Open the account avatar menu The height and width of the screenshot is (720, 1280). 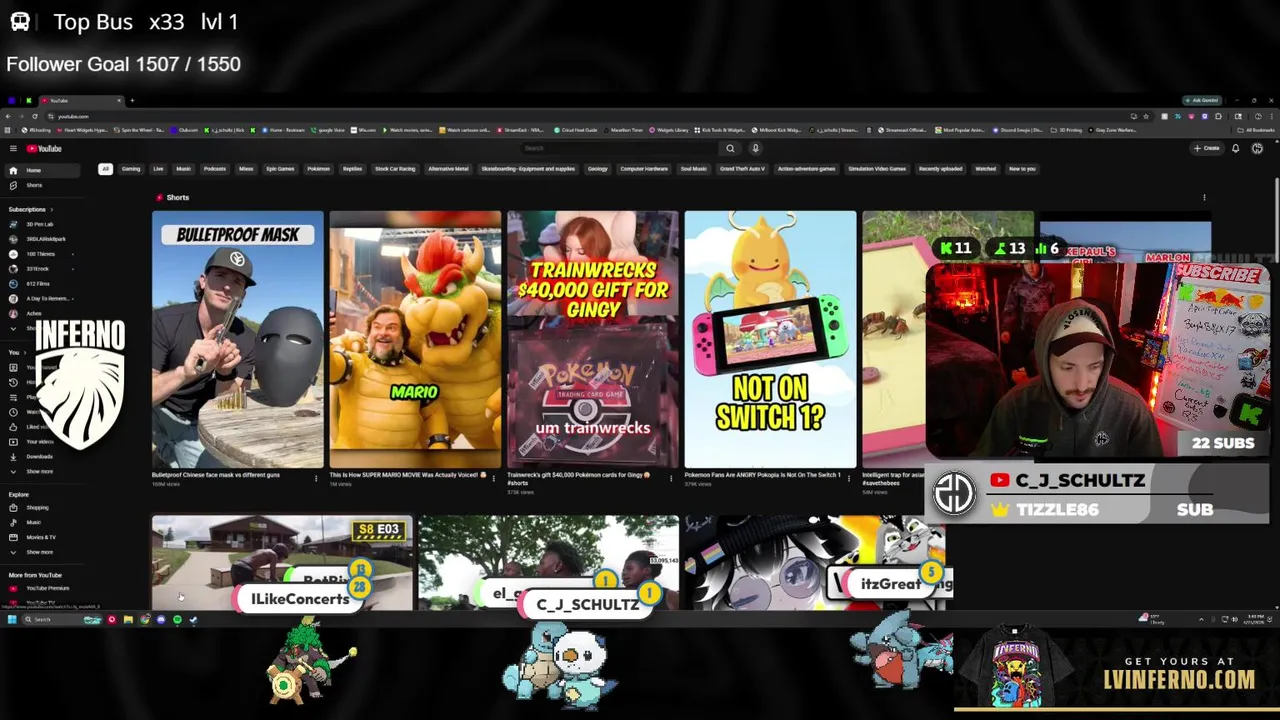1257,148
